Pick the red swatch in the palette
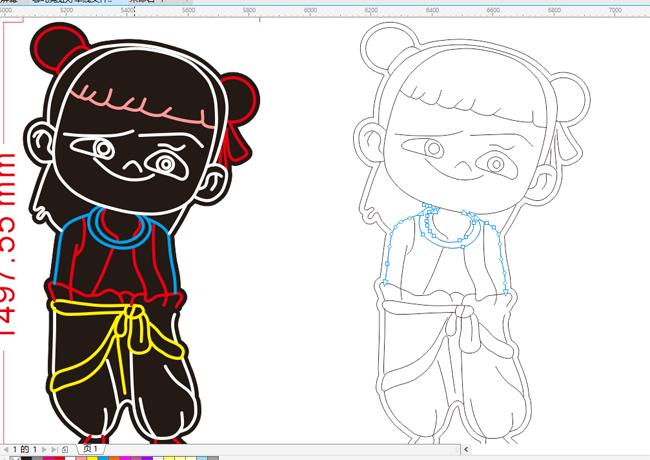The width and height of the screenshot is (650, 460). click(x=59, y=458)
